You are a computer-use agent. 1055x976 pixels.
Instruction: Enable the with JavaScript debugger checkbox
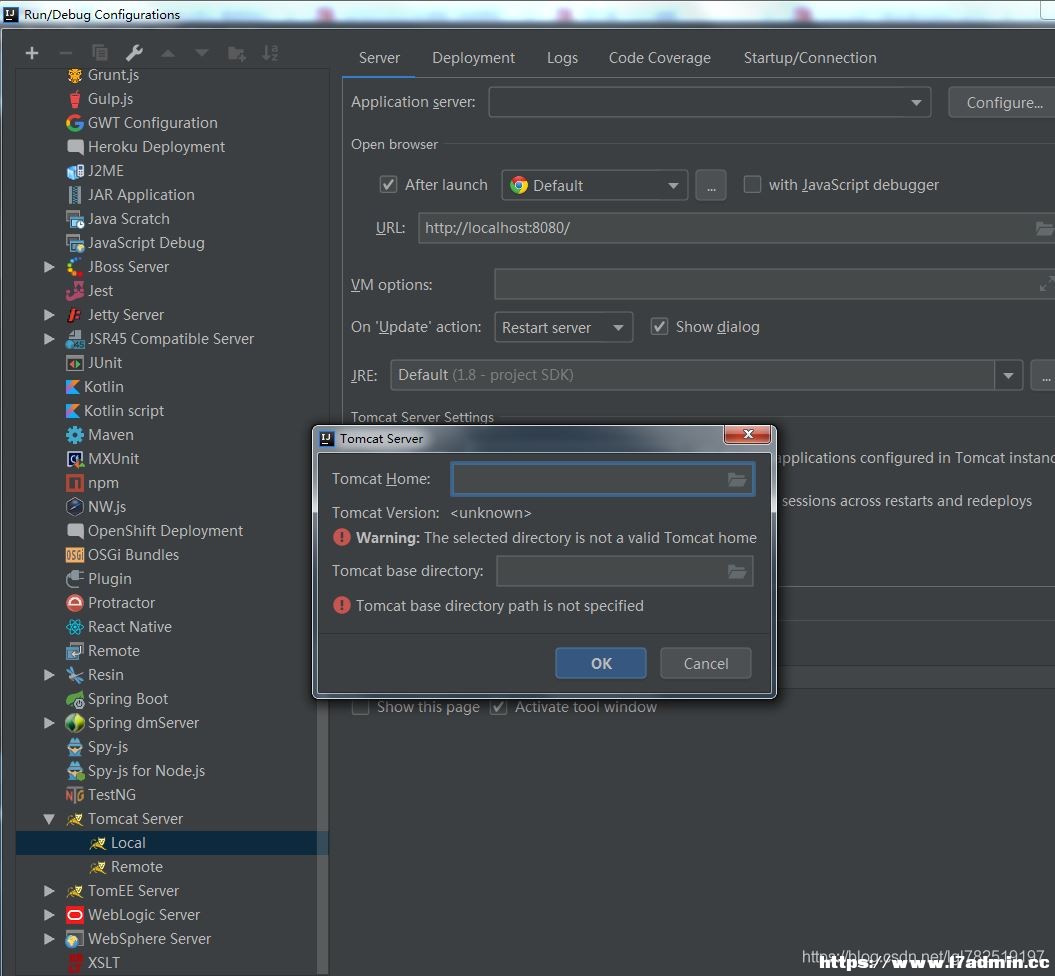click(x=752, y=184)
